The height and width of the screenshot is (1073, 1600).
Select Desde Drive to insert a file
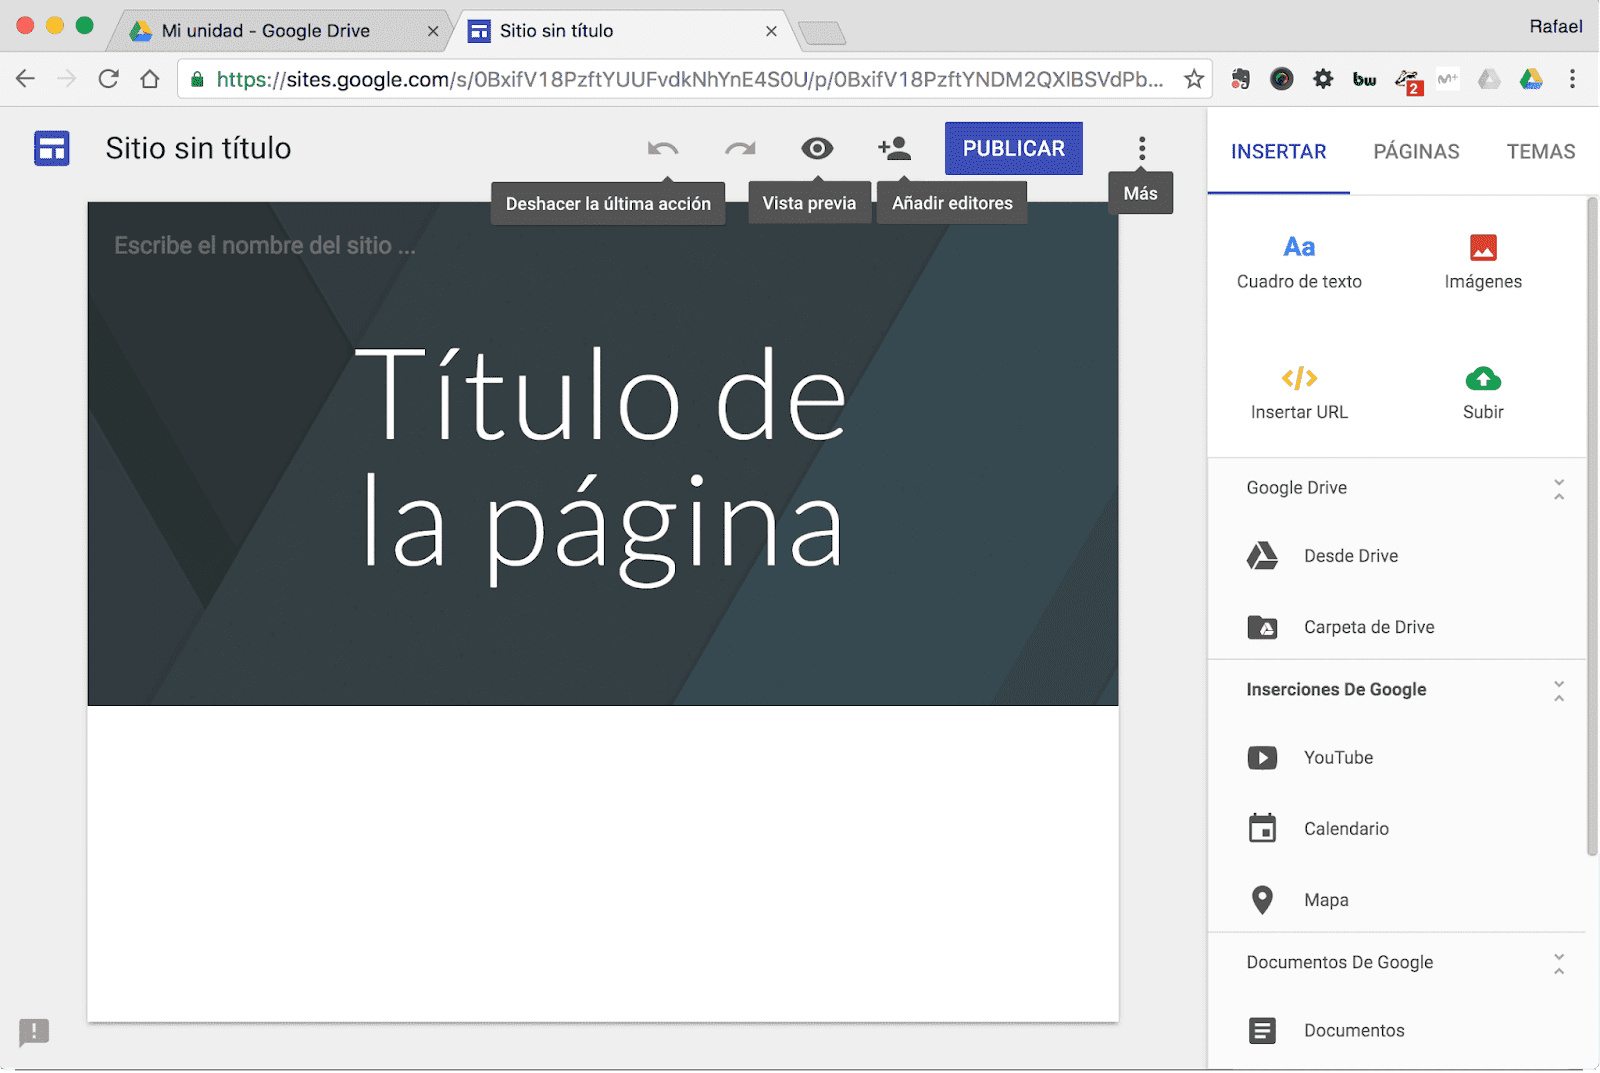point(1350,556)
